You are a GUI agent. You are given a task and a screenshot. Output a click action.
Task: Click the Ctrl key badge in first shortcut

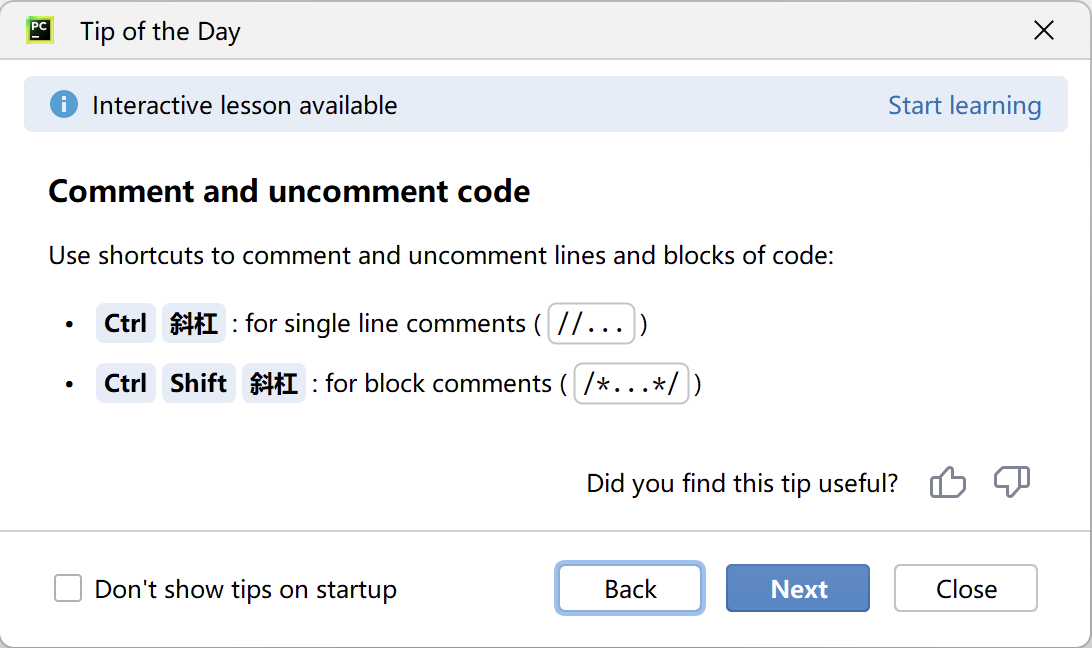(125, 323)
